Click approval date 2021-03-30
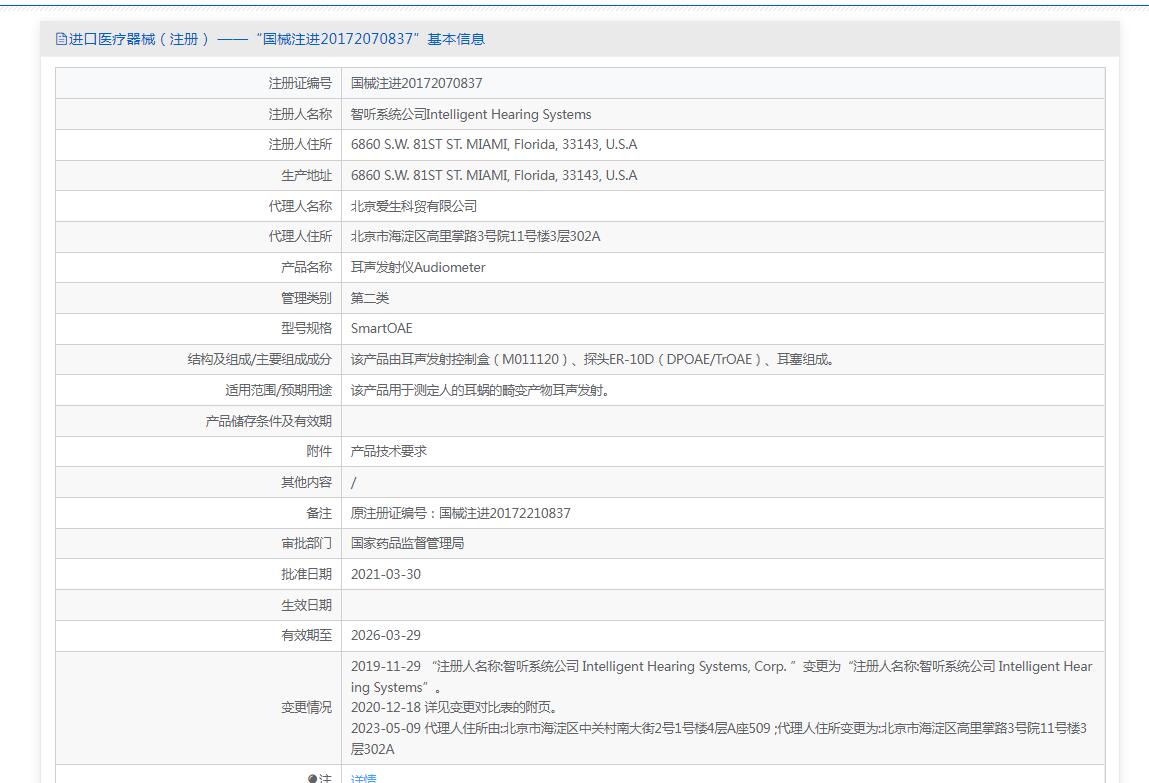This screenshot has height=783, width=1149. click(x=386, y=574)
